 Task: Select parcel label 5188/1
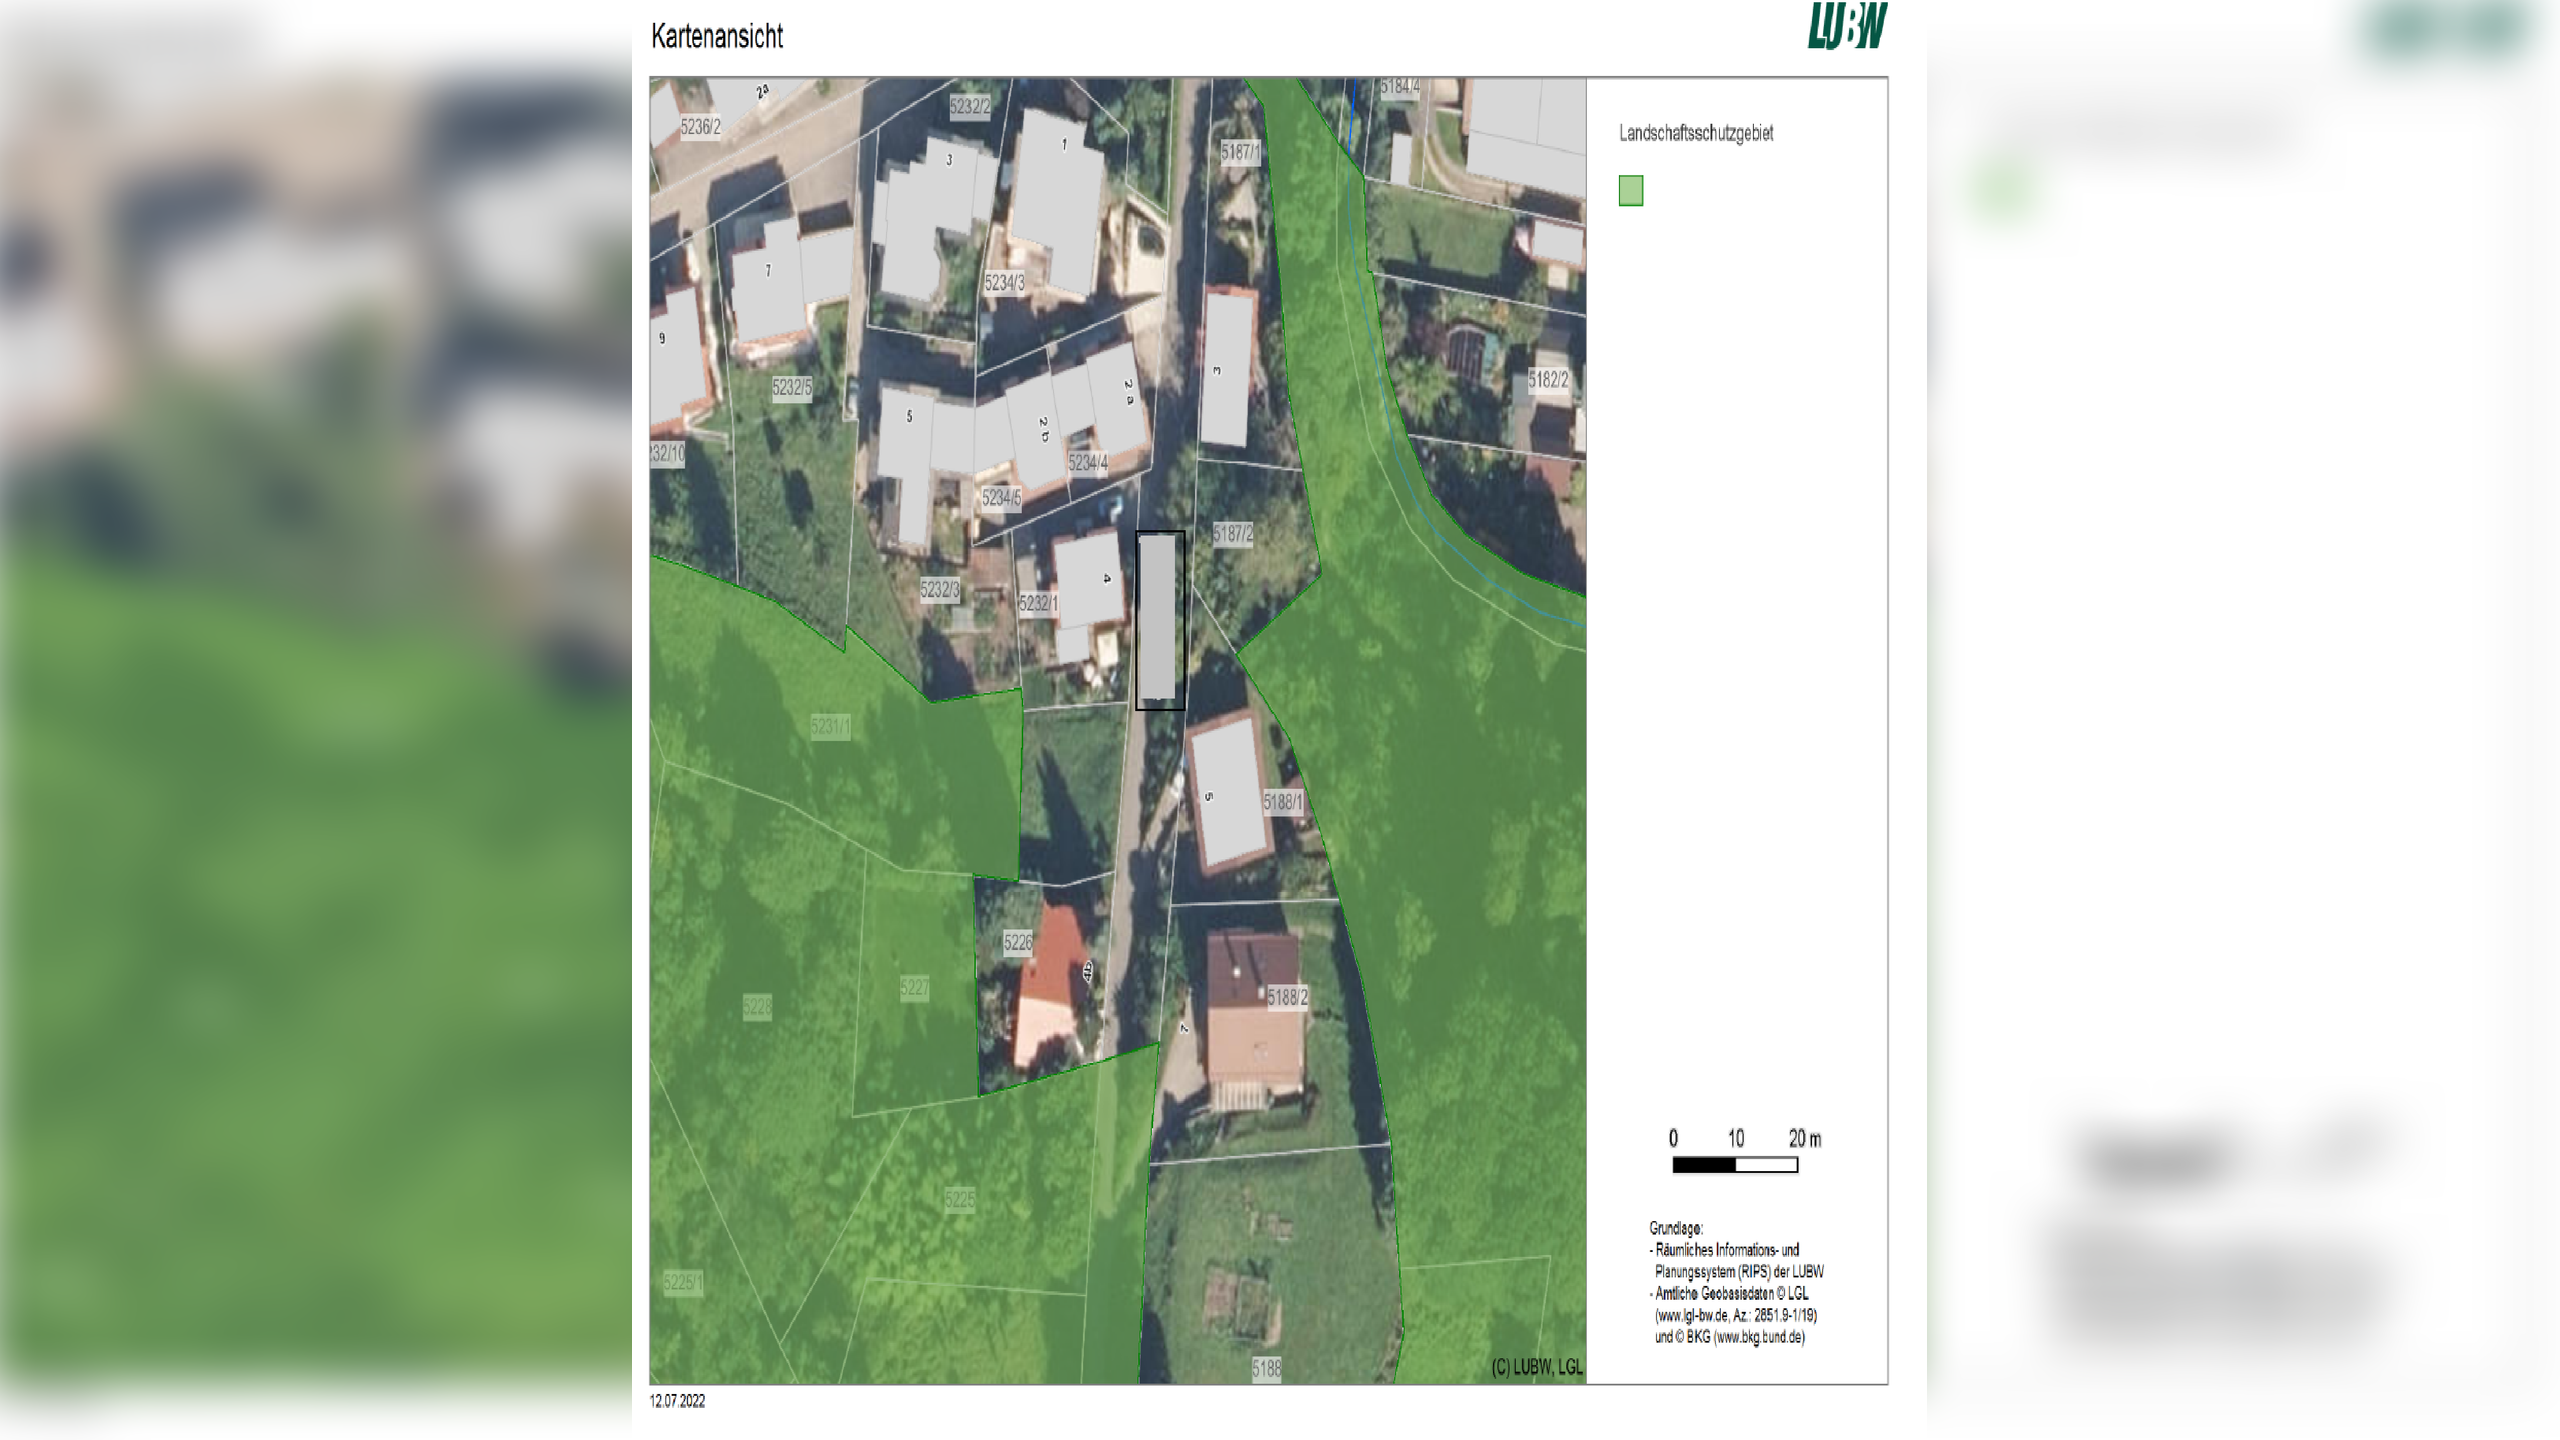[x=1283, y=802]
